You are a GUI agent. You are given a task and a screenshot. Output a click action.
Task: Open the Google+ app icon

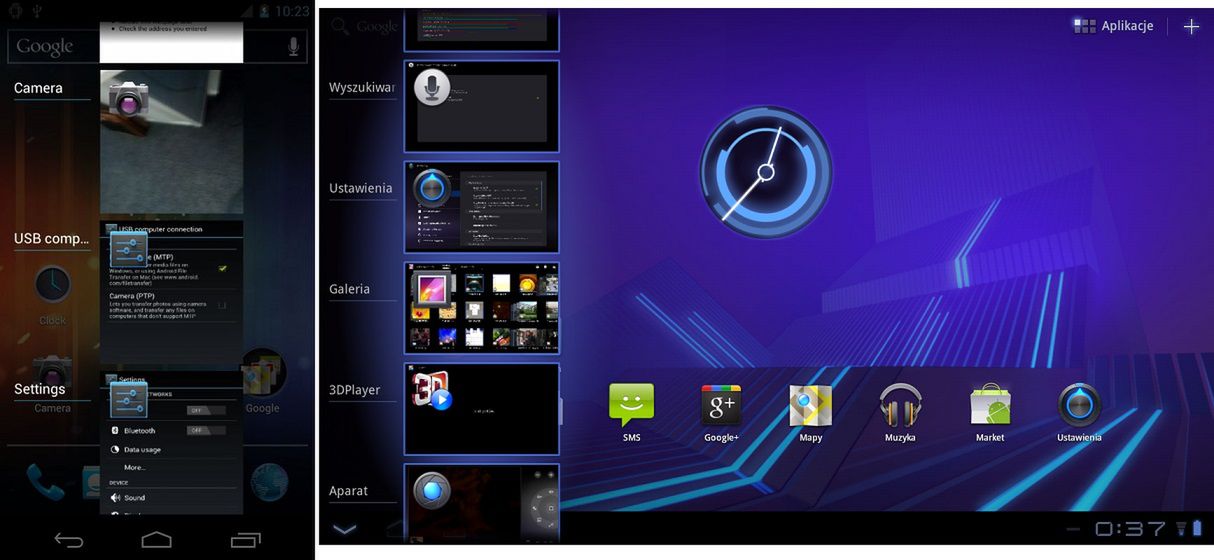coord(721,413)
